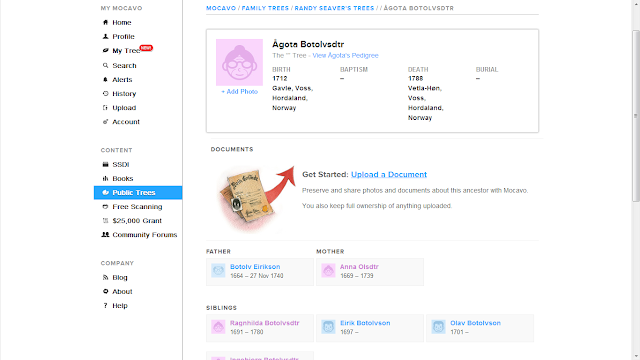Open Free Scanning page

coord(137,207)
